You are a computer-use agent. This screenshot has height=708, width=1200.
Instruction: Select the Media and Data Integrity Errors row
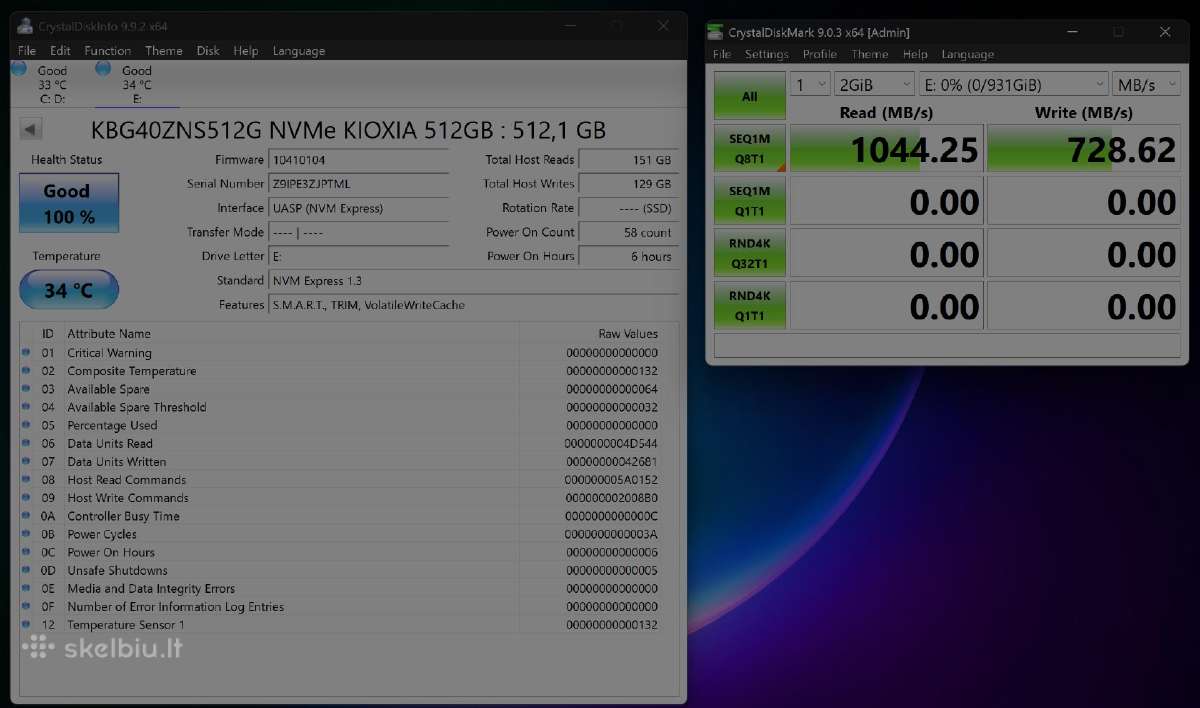pos(341,588)
